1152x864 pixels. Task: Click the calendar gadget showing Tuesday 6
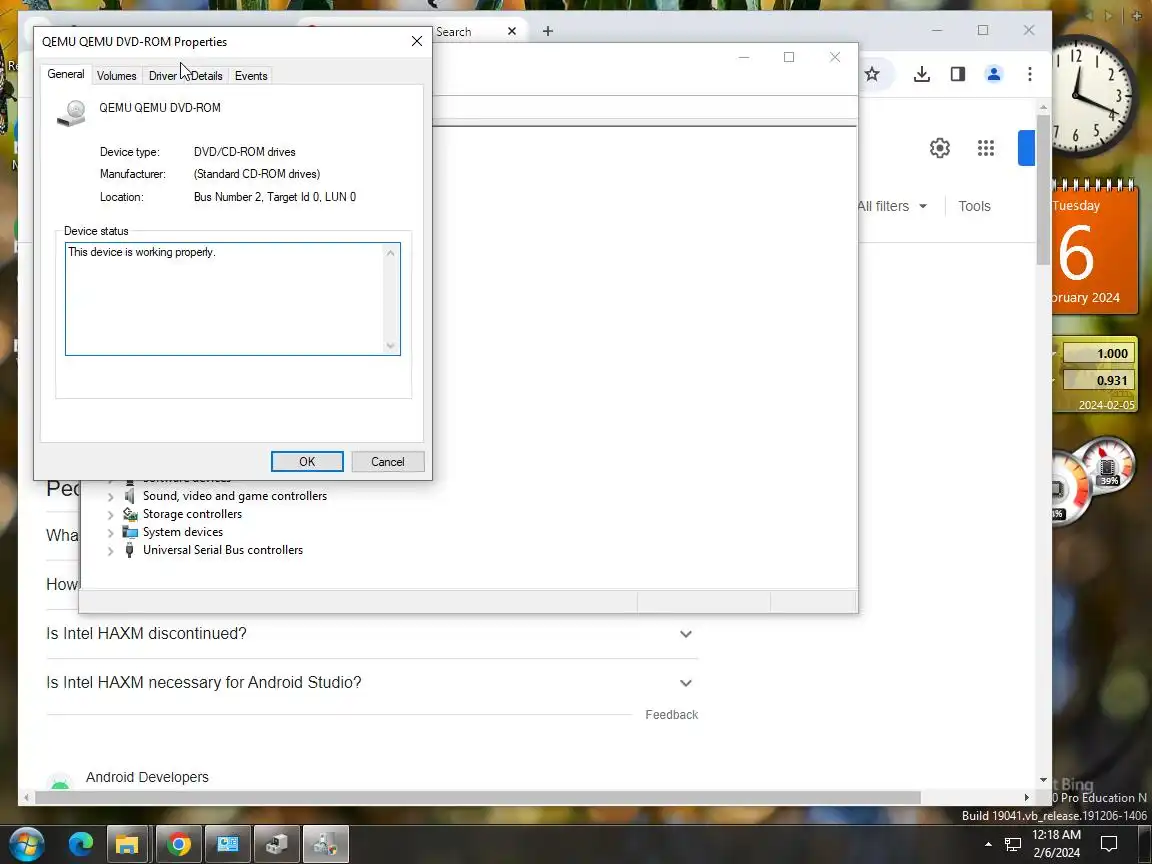tap(1095, 250)
